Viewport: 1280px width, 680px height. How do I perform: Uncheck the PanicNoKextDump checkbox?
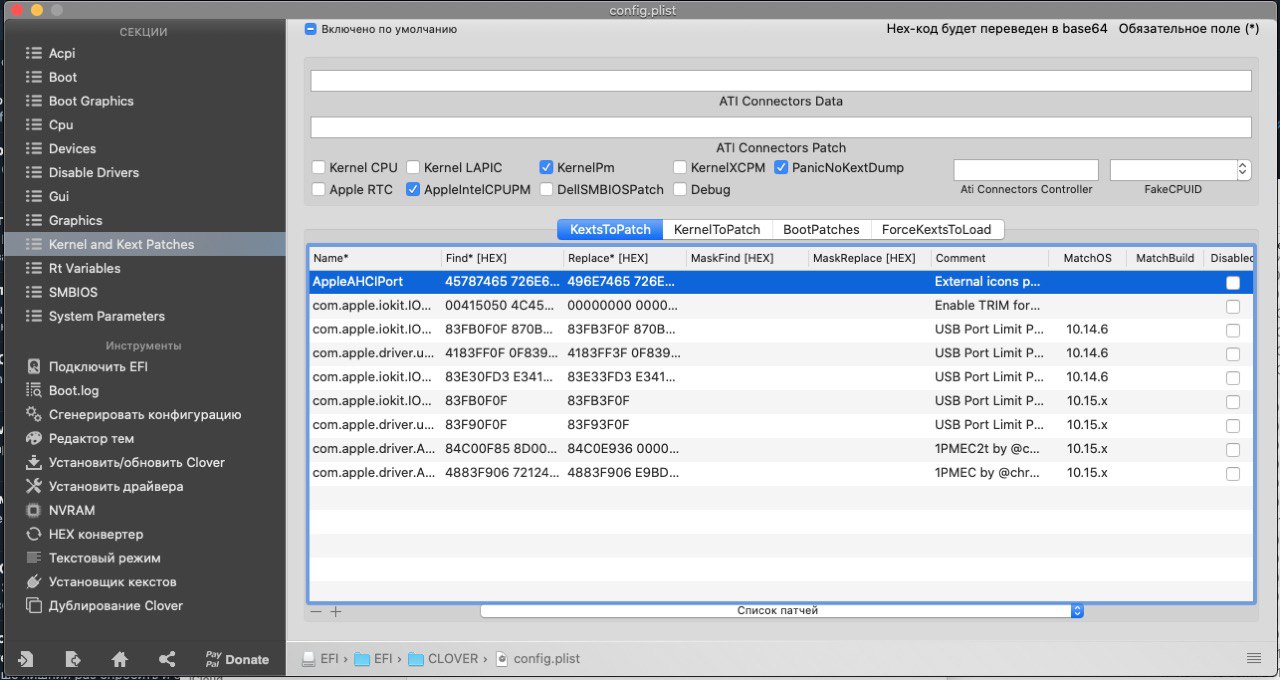[x=782, y=168]
